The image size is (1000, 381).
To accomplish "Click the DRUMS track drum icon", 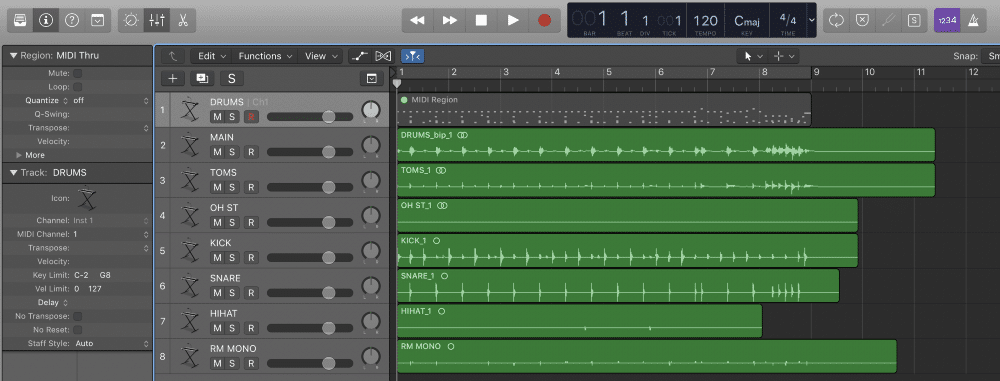I will 189,110.
